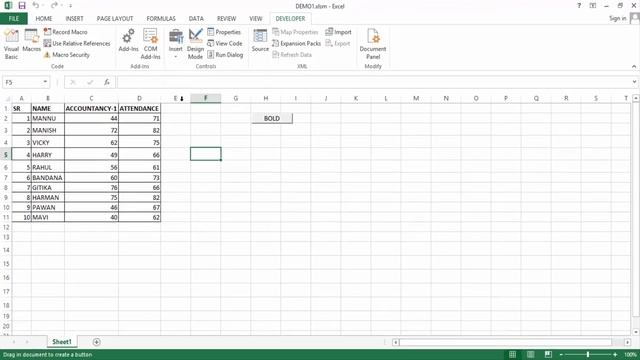Click View Code

pyautogui.click(x=225, y=43)
